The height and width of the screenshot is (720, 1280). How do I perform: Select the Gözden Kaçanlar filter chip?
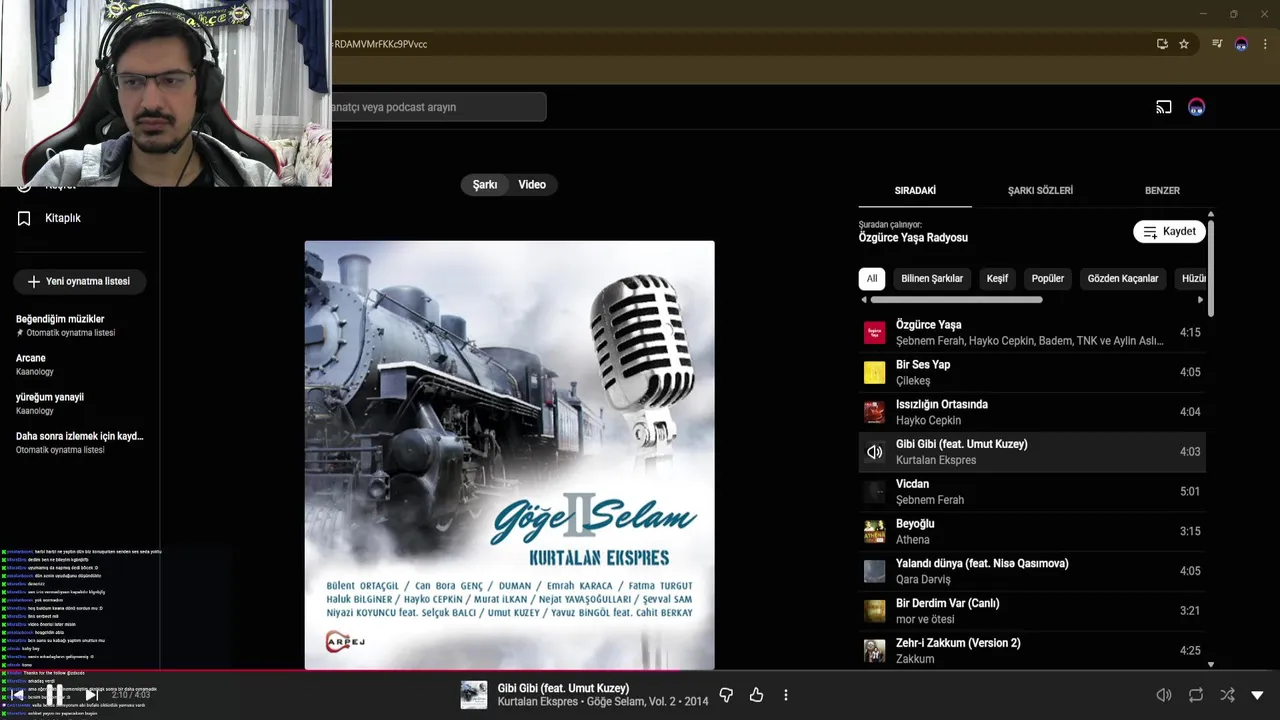tap(1123, 279)
